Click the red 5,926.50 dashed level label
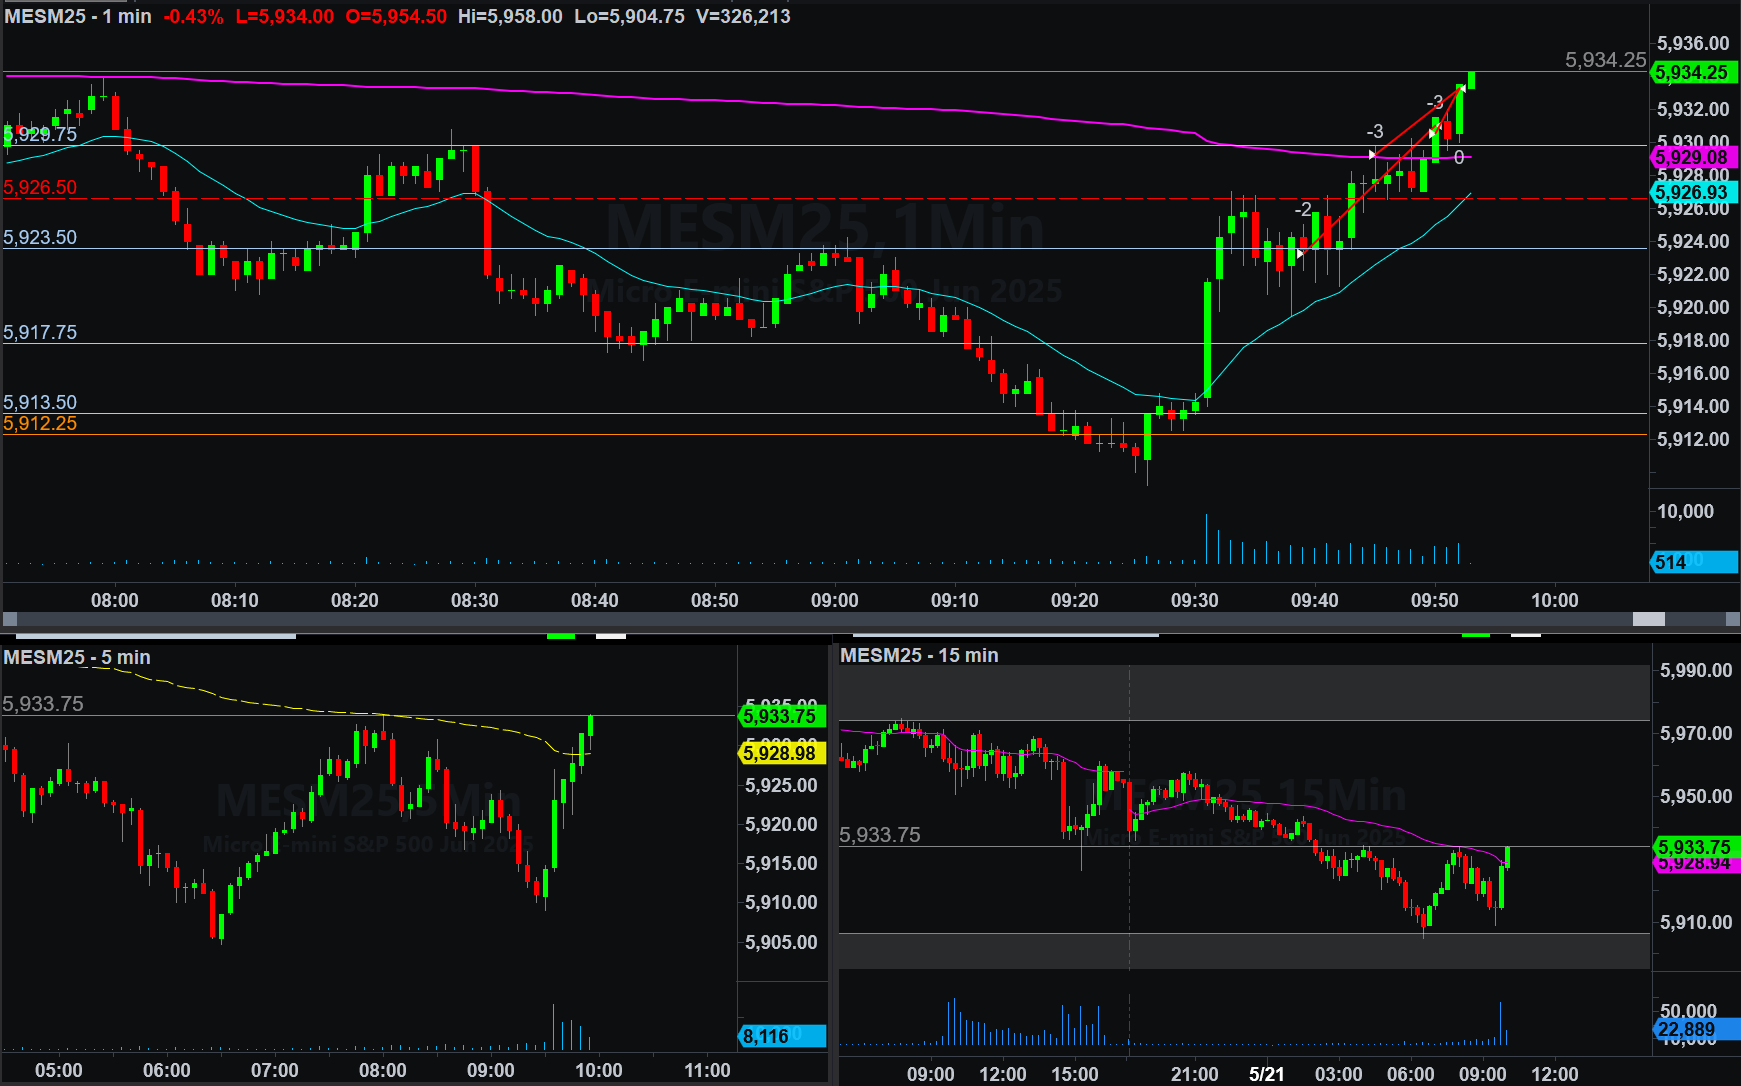This screenshot has height=1086, width=1741. tap(40, 187)
